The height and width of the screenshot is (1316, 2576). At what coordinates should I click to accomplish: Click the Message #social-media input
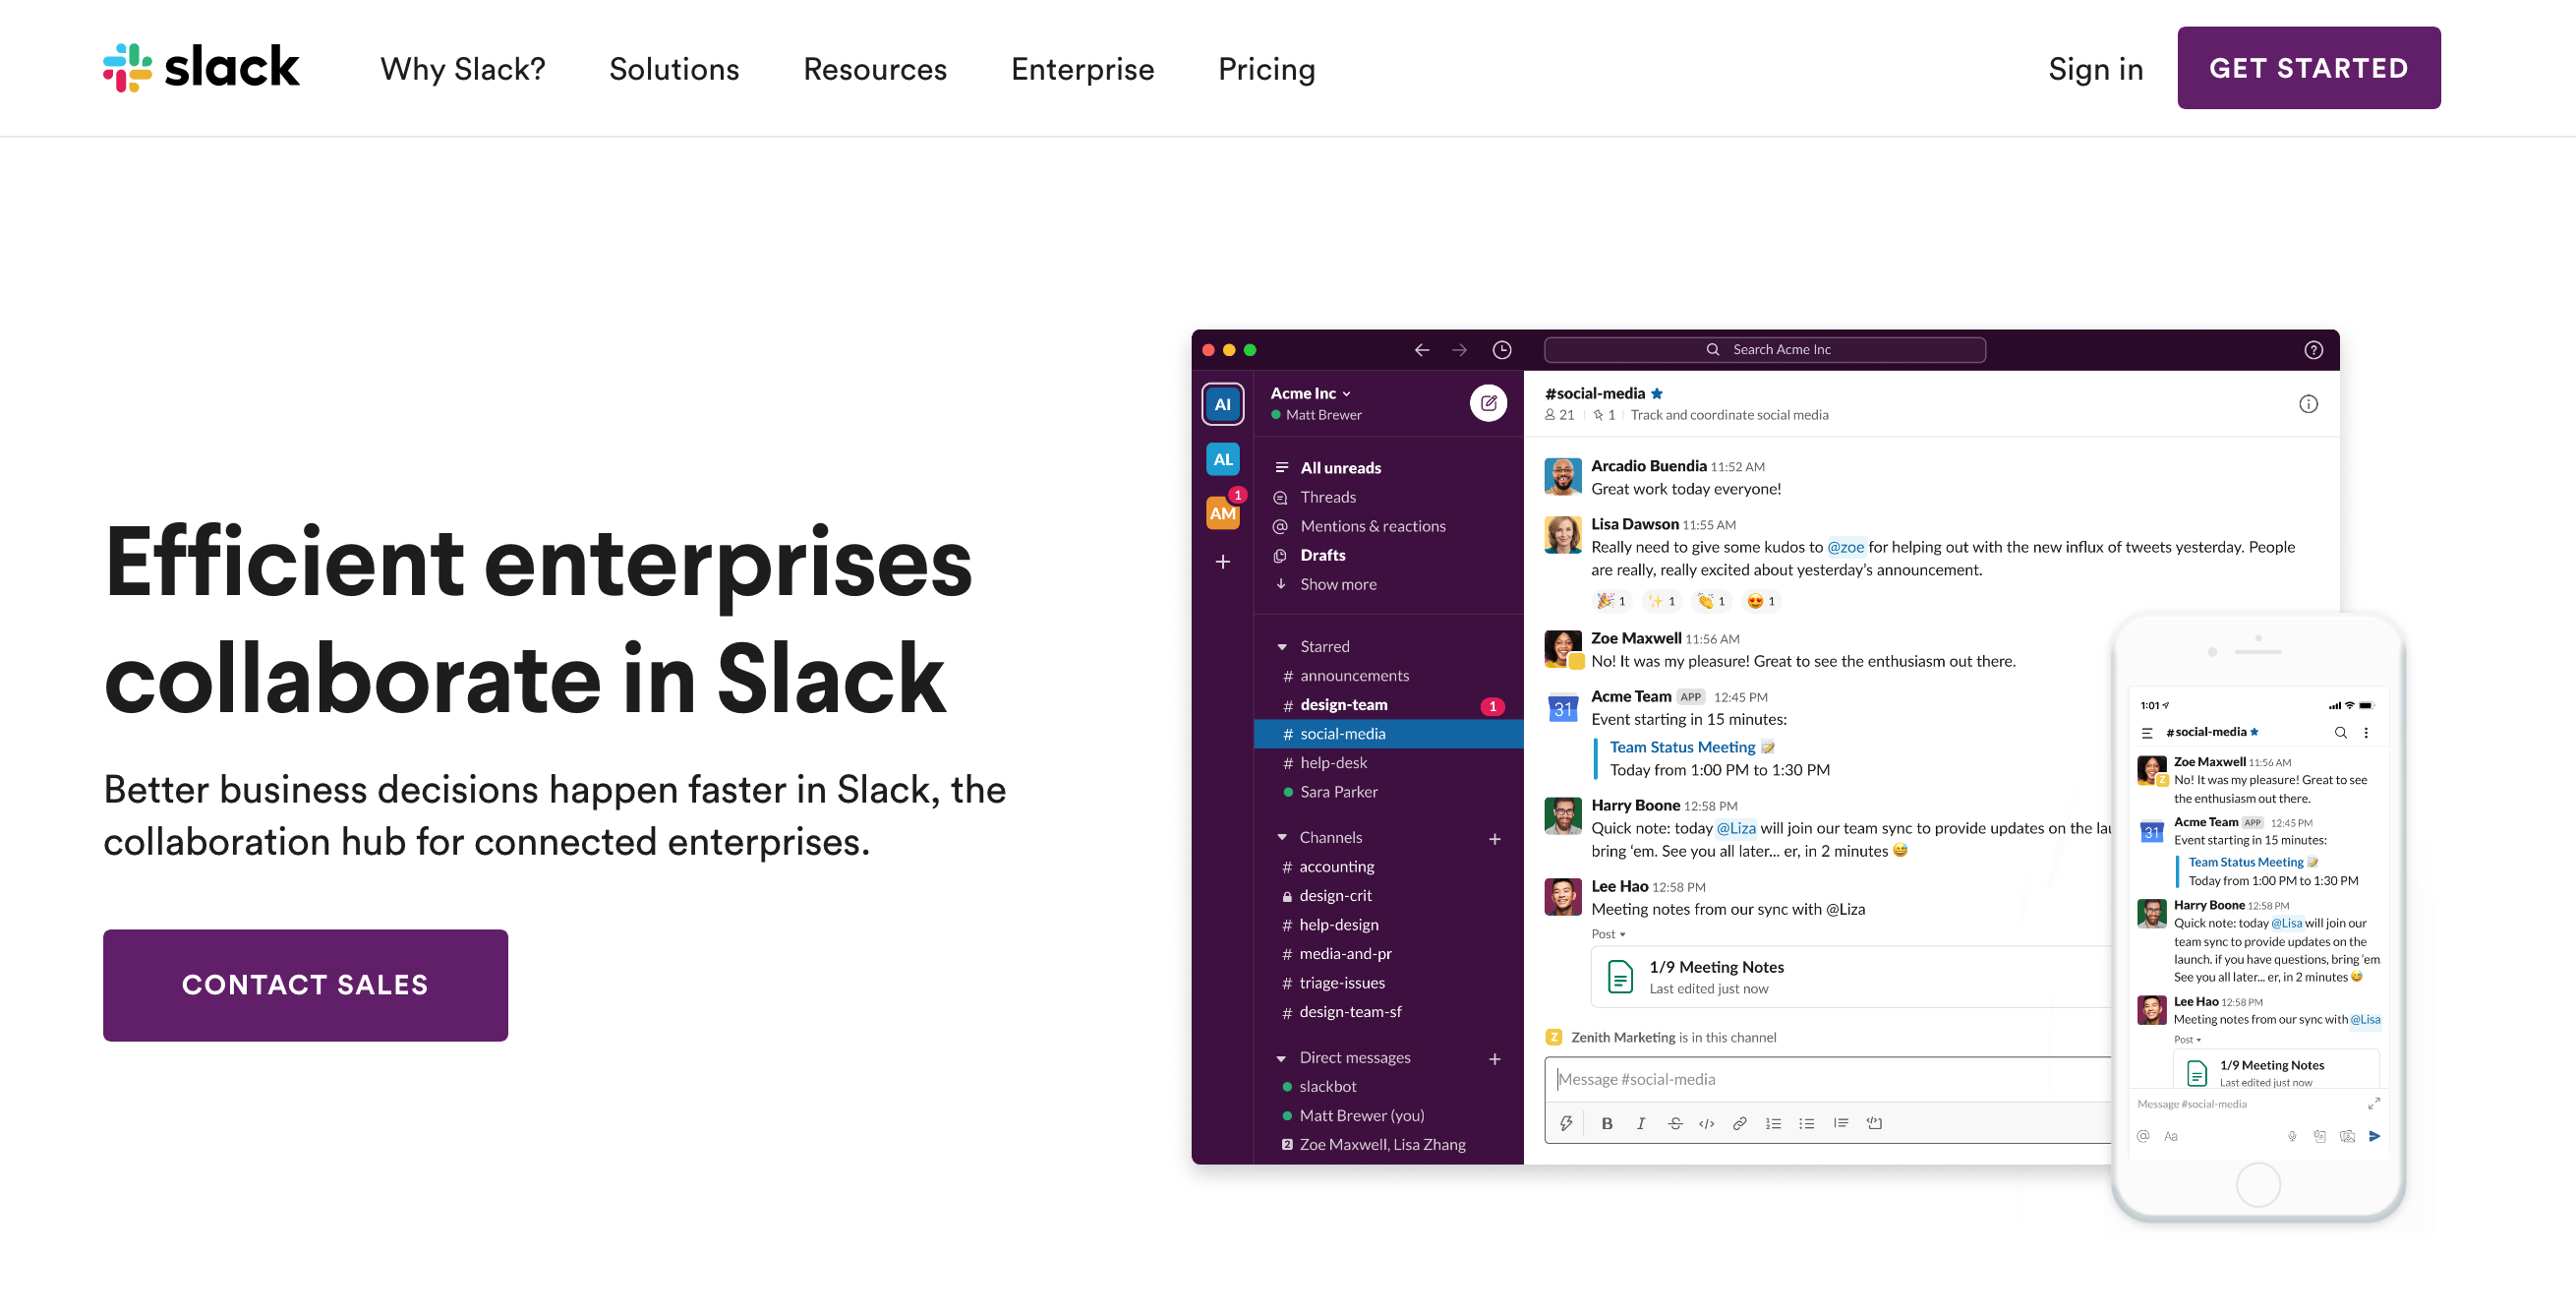click(1827, 1080)
